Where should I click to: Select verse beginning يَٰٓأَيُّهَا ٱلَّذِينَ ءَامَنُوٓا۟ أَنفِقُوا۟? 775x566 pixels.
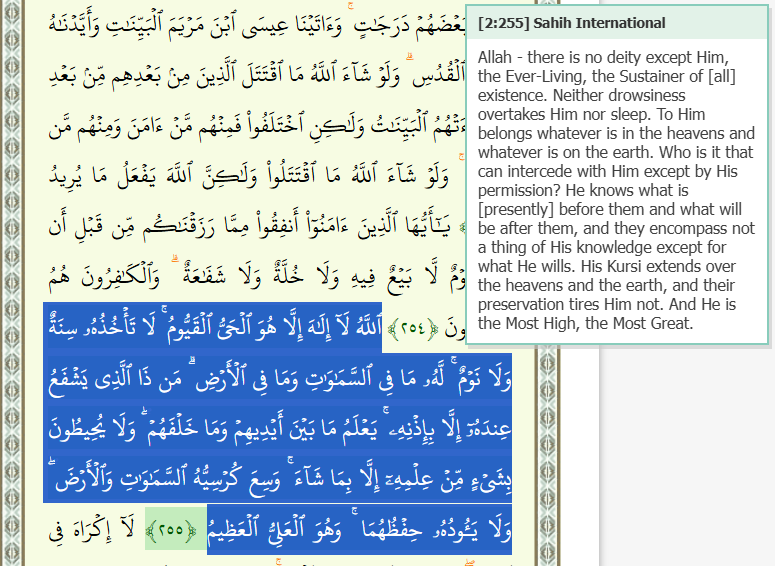[x=249, y=226]
